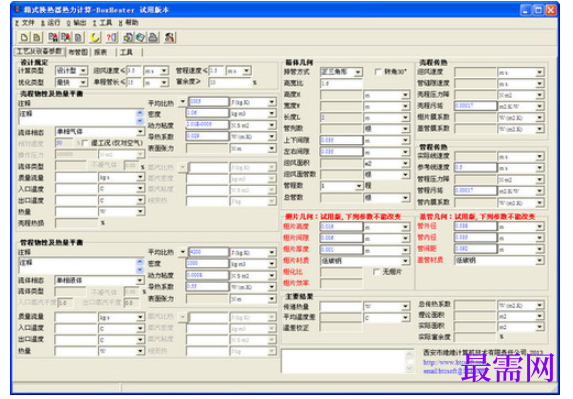Screen dimensions: 573x399
Task: Open the 传递热量 unit dropdown
Action: pos(405,306)
